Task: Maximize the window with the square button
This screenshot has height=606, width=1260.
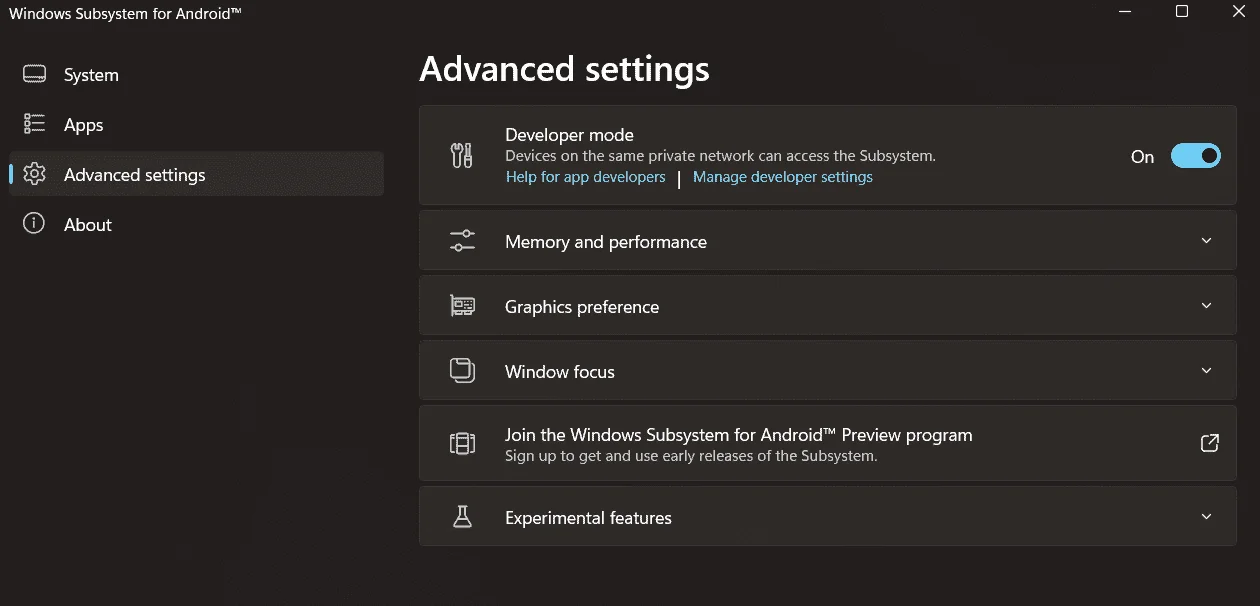Action: click(x=1182, y=12)
